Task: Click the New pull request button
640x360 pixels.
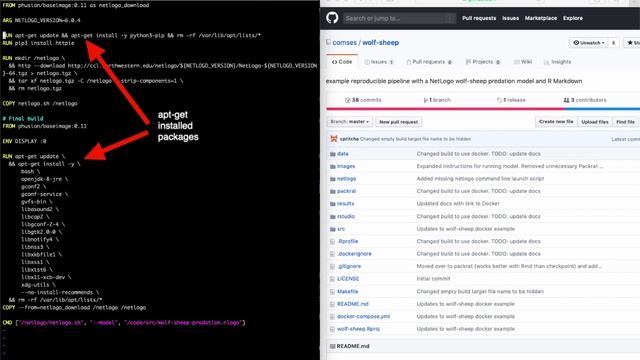Action: click(x=398, y=122)
